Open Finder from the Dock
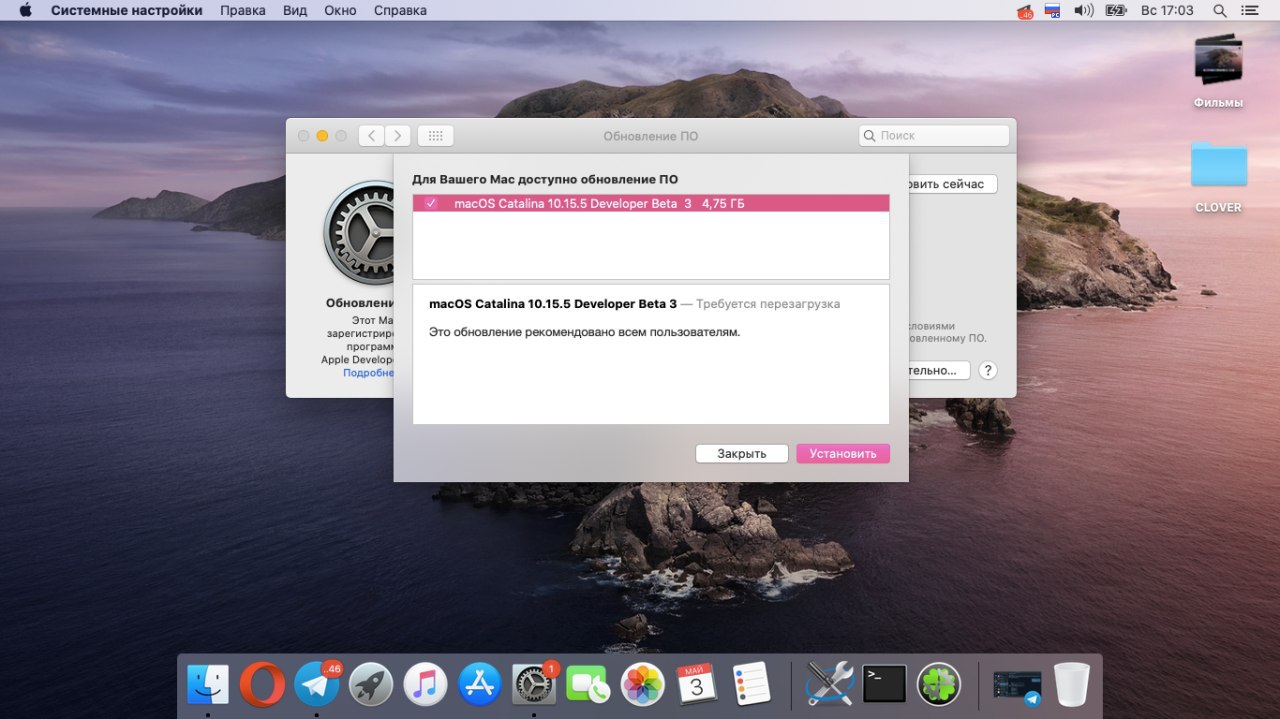 click(208, 685)
